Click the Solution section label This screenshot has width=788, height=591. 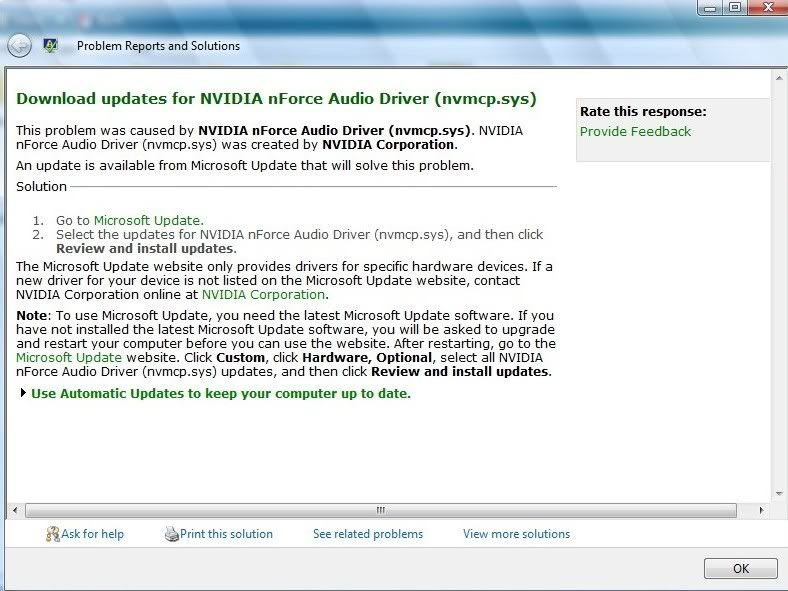pyautogui.click(x=41, y=186)
